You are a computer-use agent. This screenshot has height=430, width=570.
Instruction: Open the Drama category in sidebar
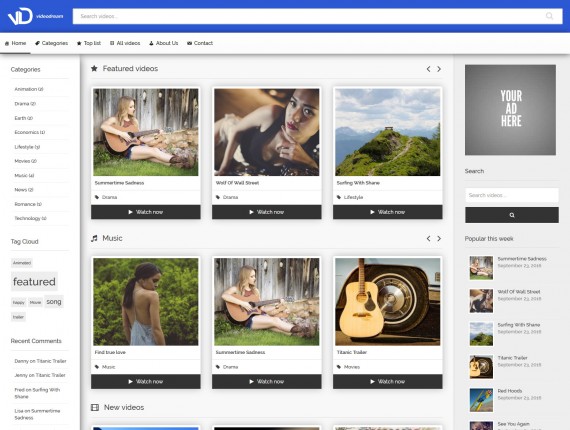[x=25, y=104]
